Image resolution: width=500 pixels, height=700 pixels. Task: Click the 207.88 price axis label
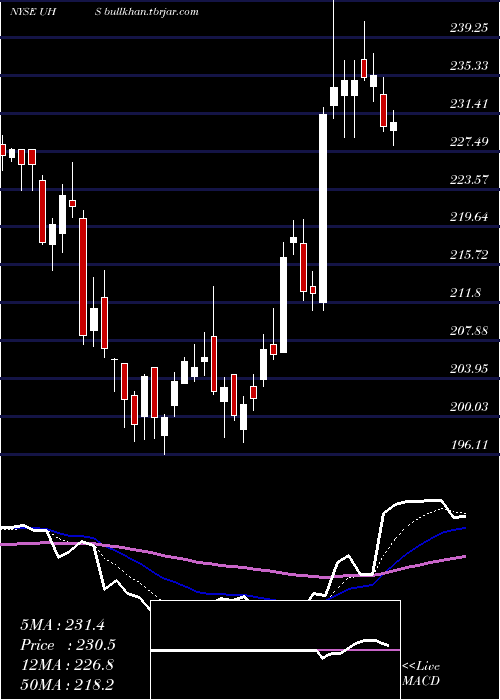[x=469, y=331]
